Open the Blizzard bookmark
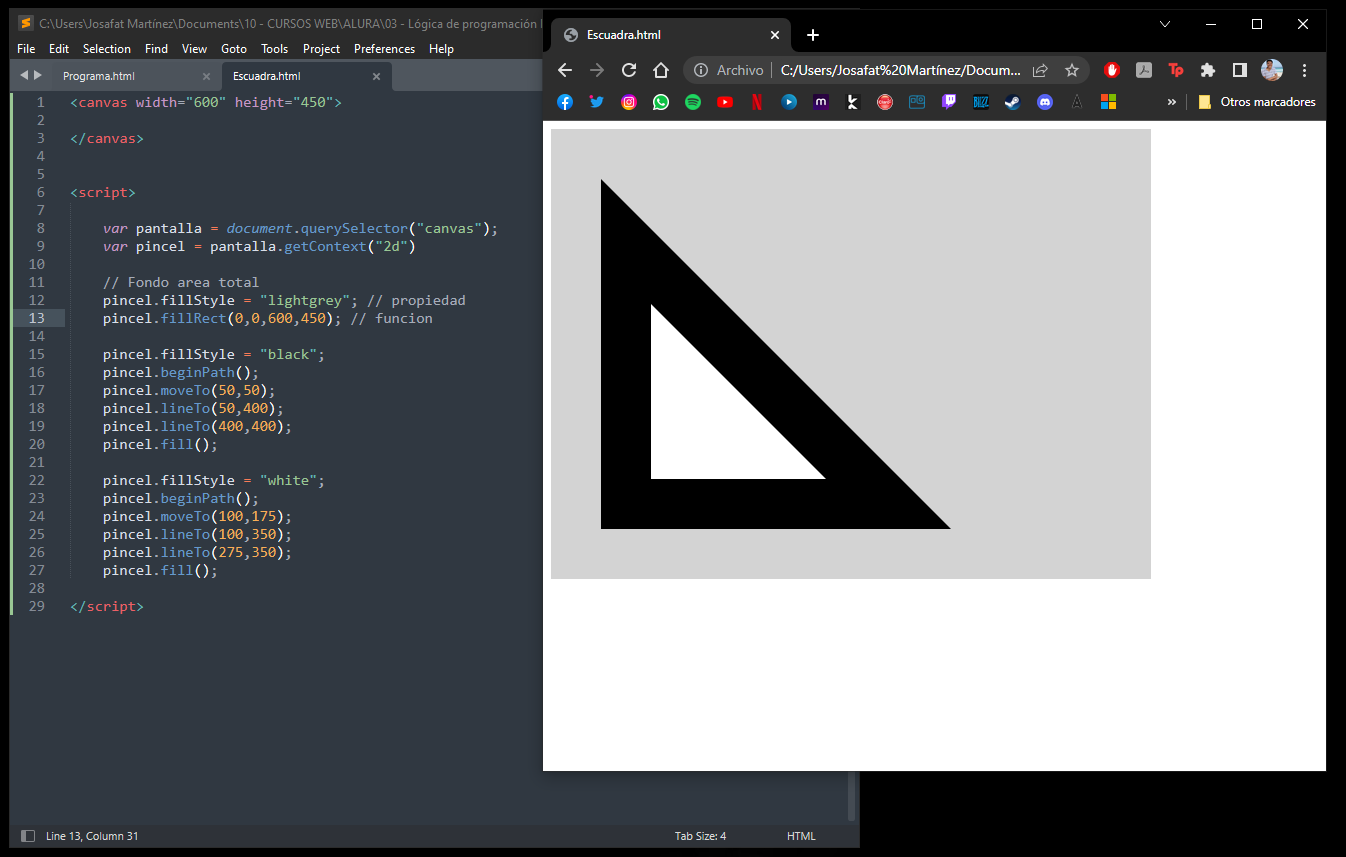Screen dimensions: 1346x857 click(981, 102)
